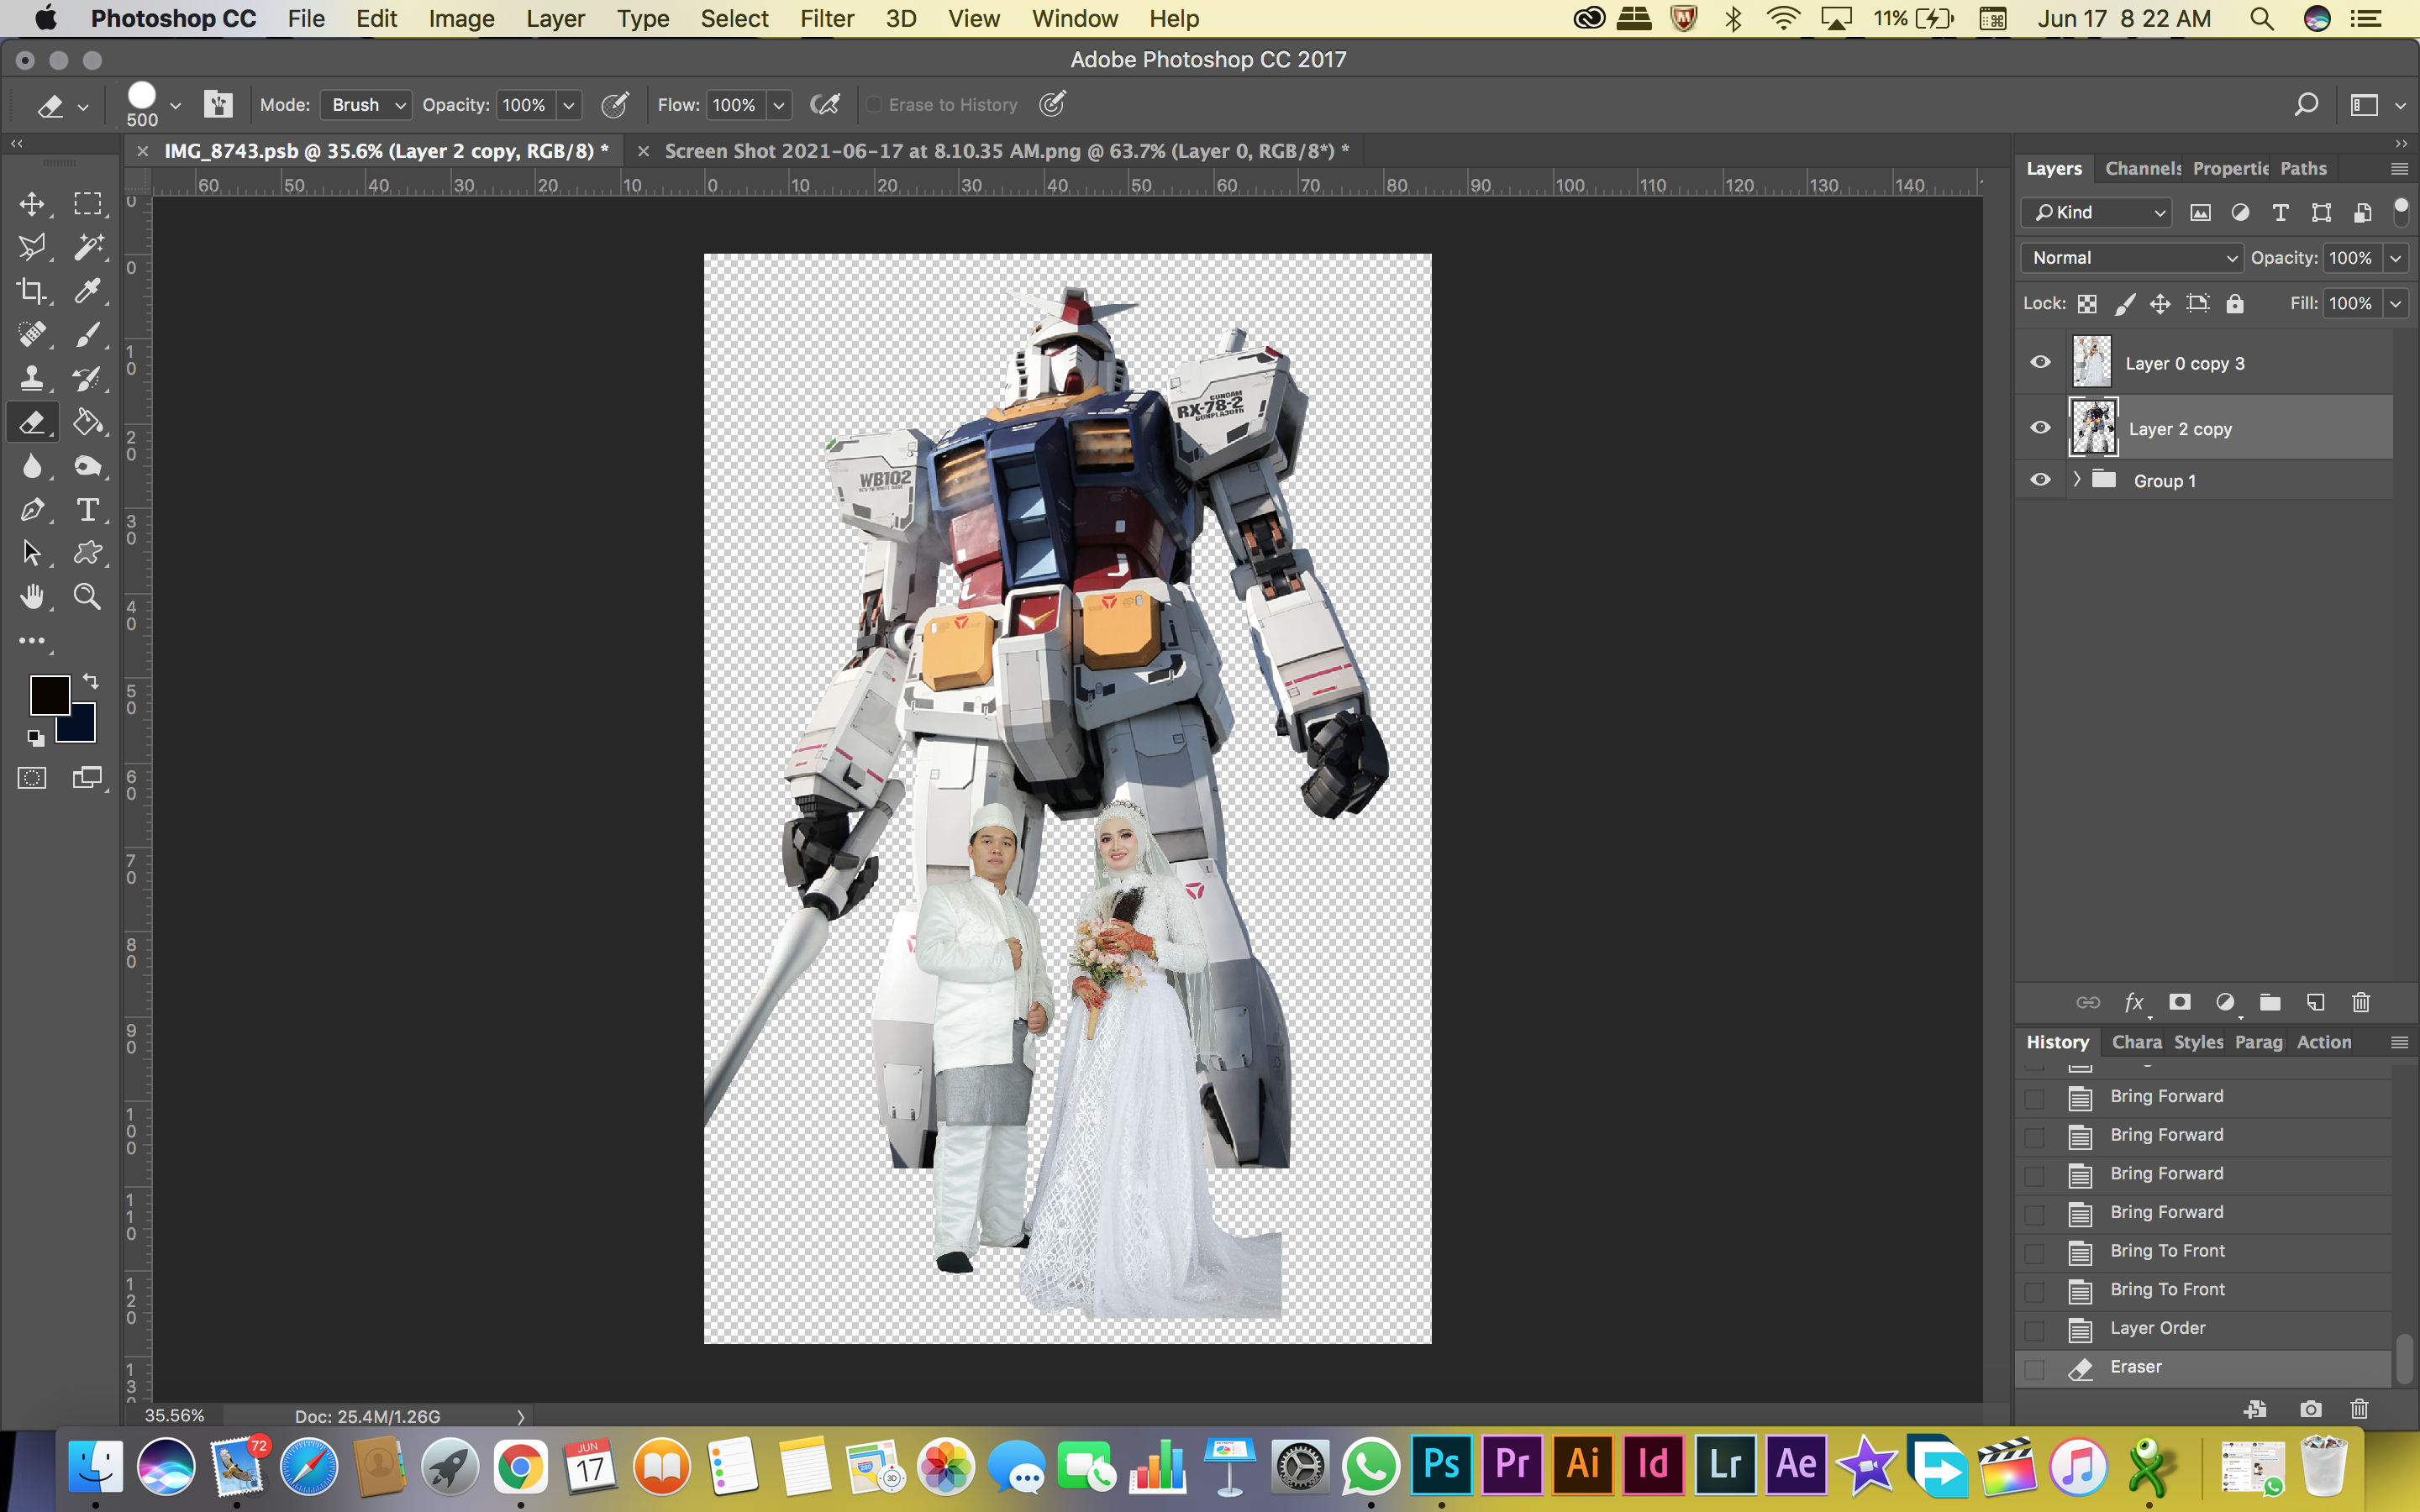Click the Layers panel options menu button
The width and height of the screenshot is (2420, 1512).
2399,168
